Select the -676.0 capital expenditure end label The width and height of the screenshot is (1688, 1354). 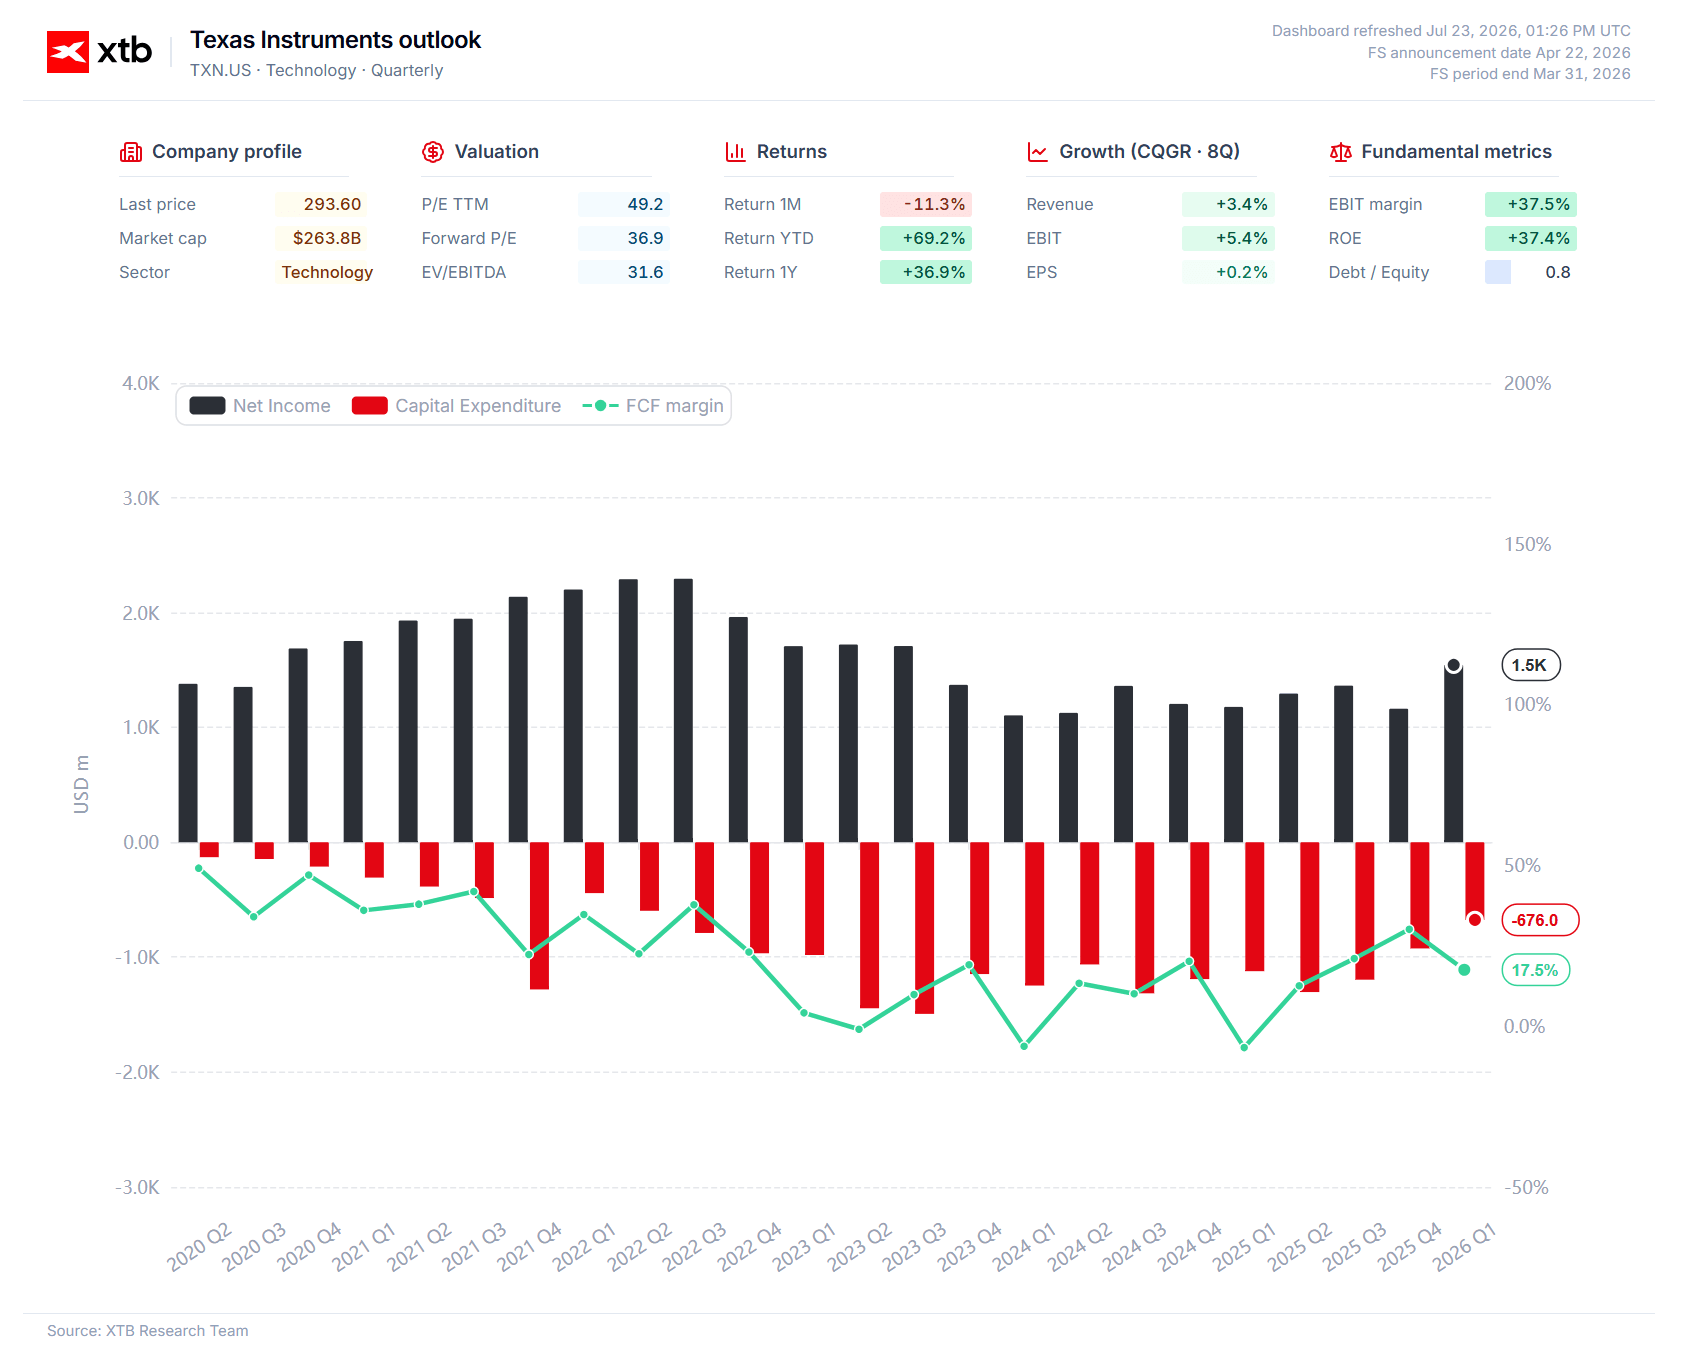[1540, 920]
